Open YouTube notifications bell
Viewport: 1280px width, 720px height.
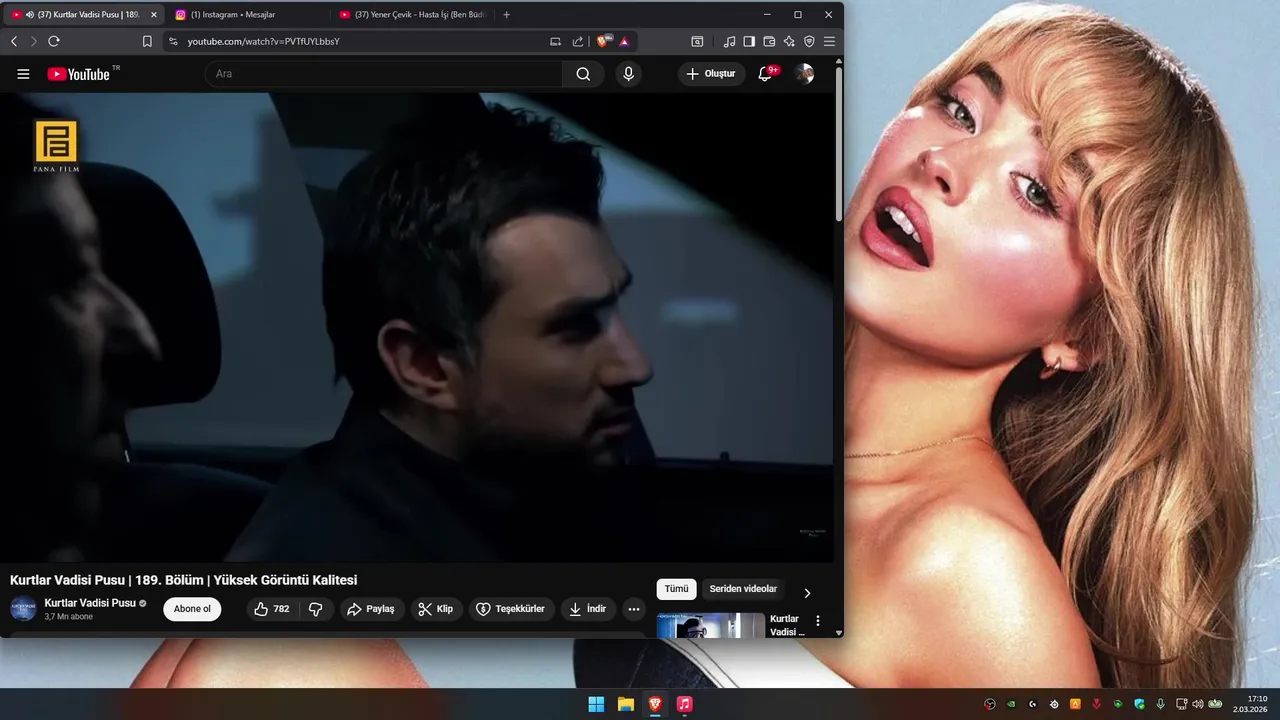[x=765, y=74]
